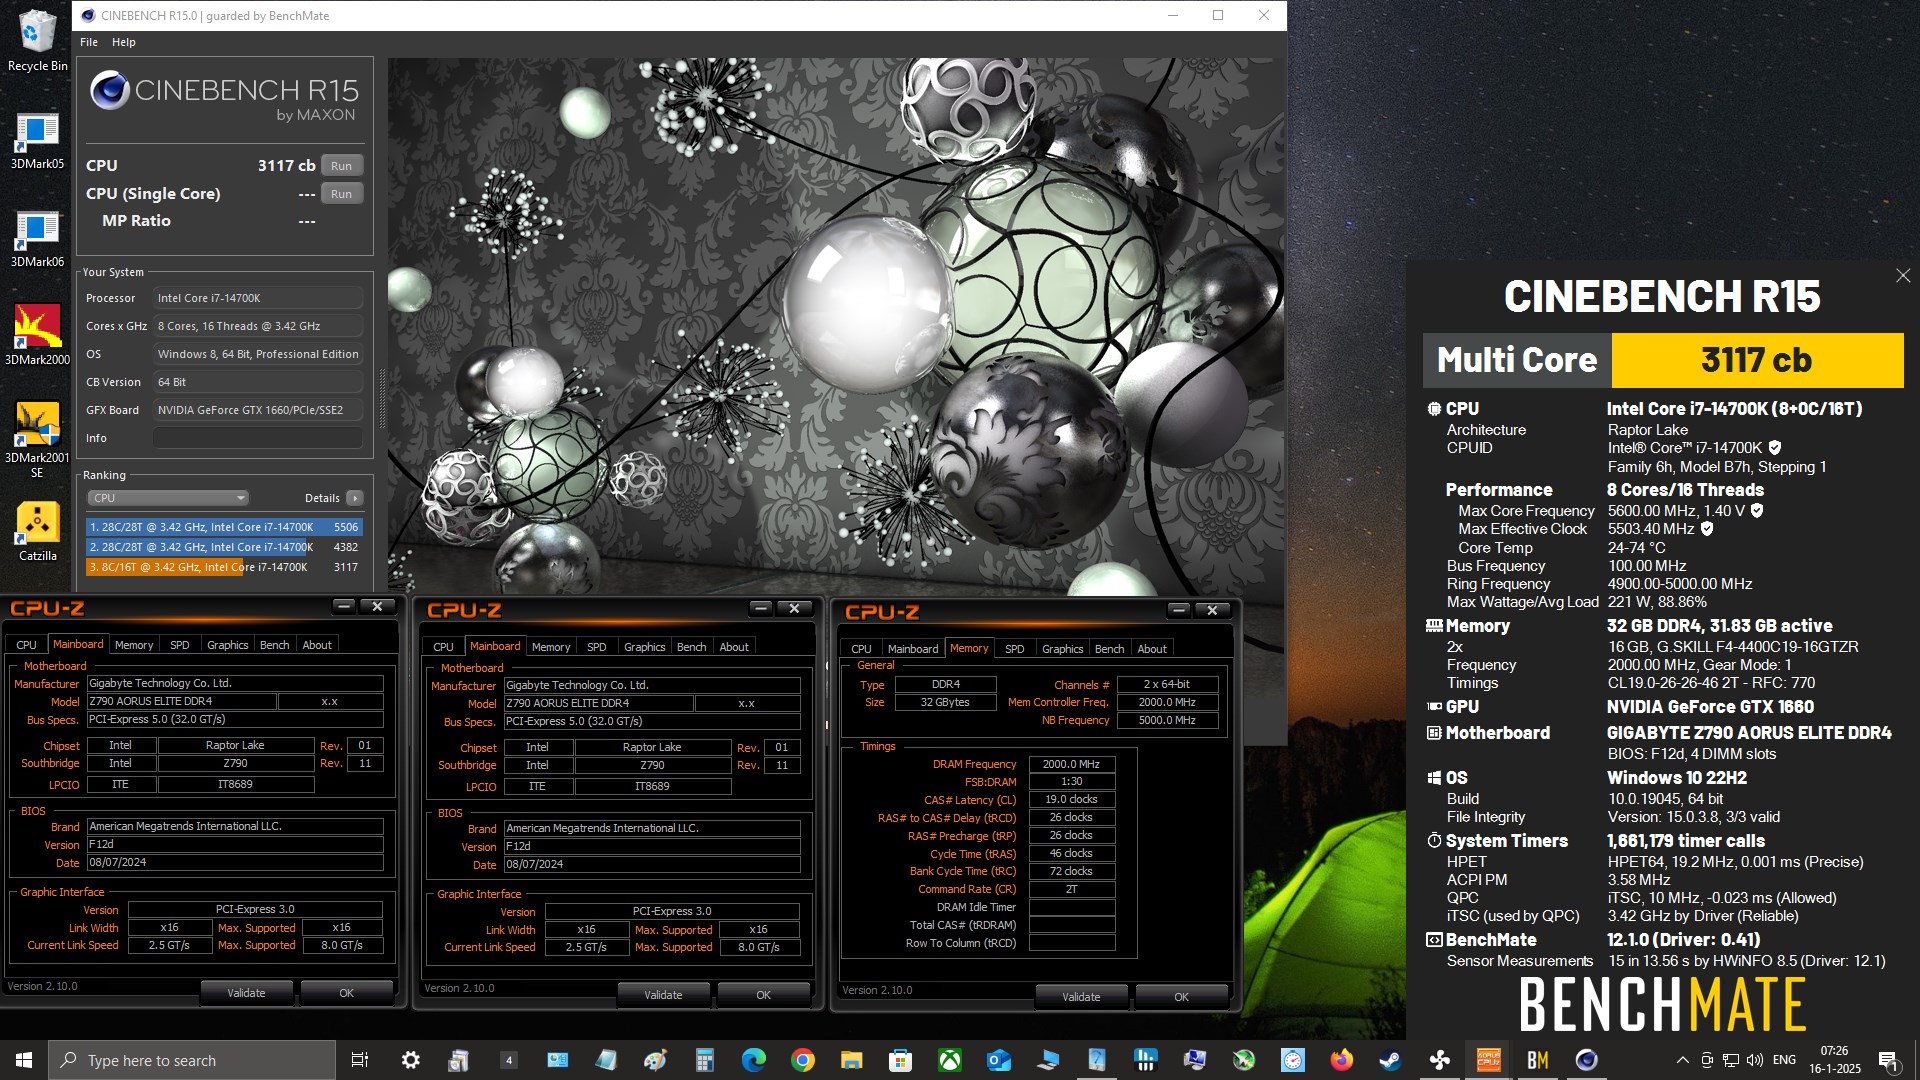Click OK in left CPU-Z window

(346, 993)
